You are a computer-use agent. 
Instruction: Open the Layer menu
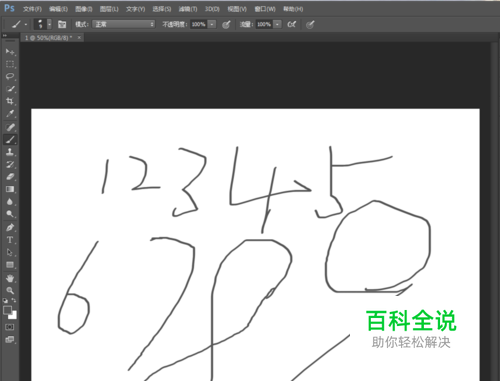pos(109,9)
